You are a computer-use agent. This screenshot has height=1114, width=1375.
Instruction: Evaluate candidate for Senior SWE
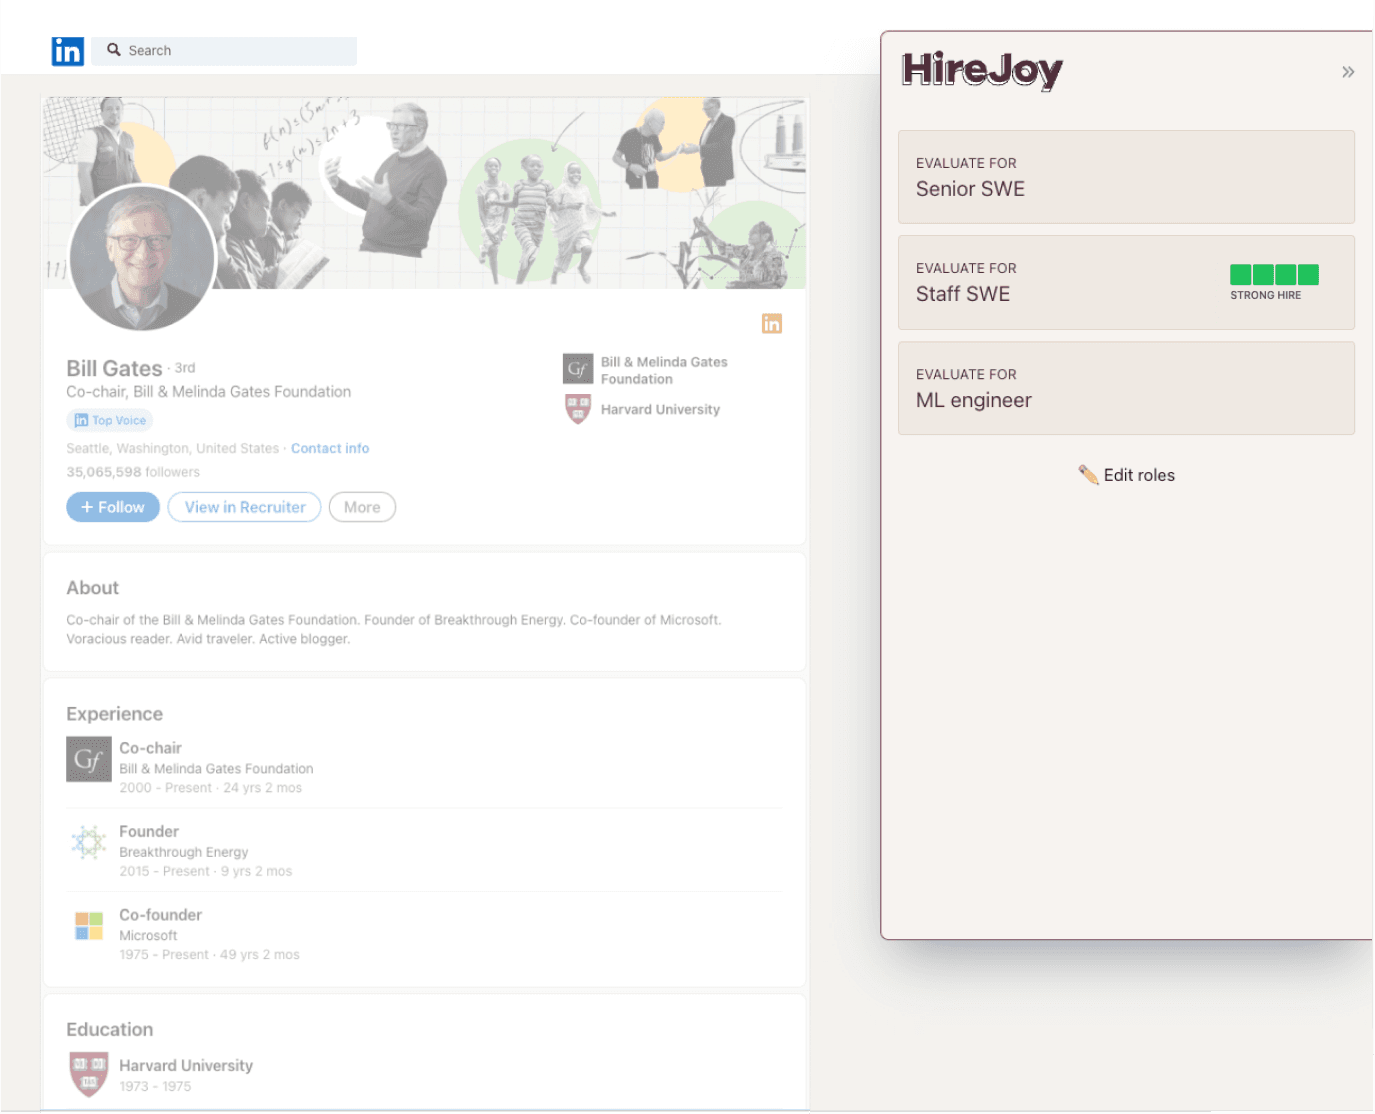pos(1126,177)
